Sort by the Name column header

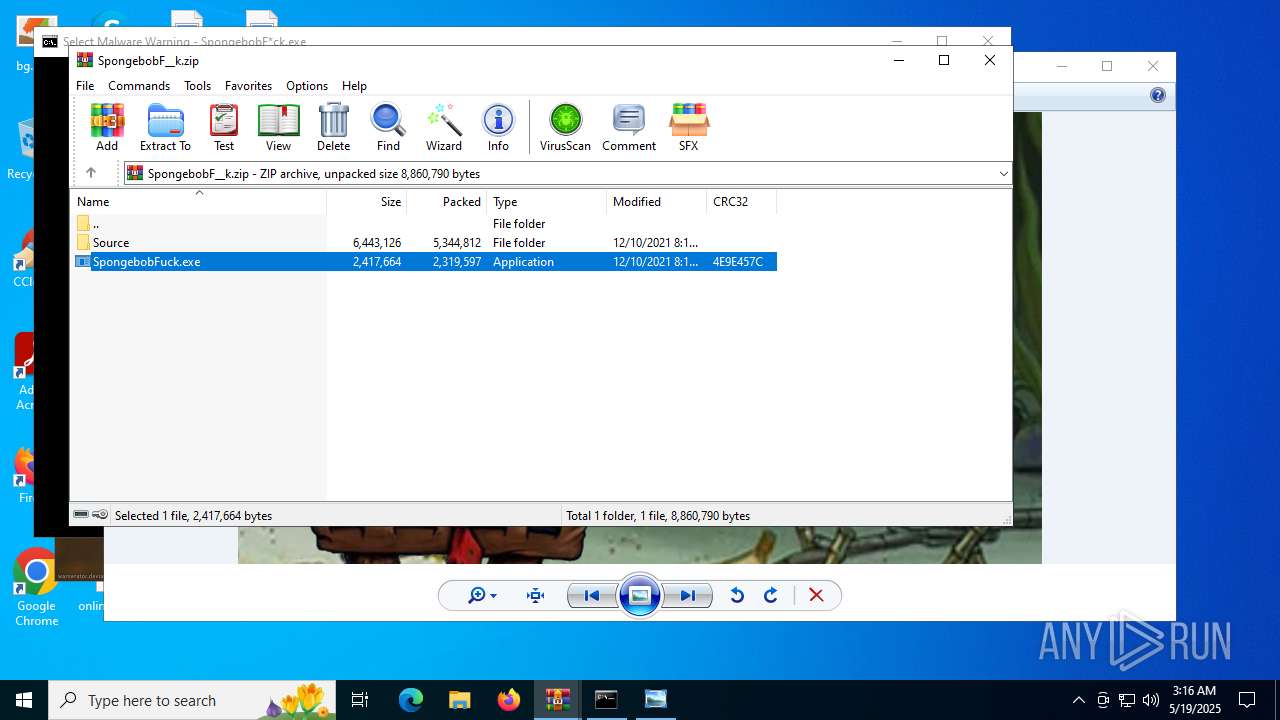click(x=198, y=201)
